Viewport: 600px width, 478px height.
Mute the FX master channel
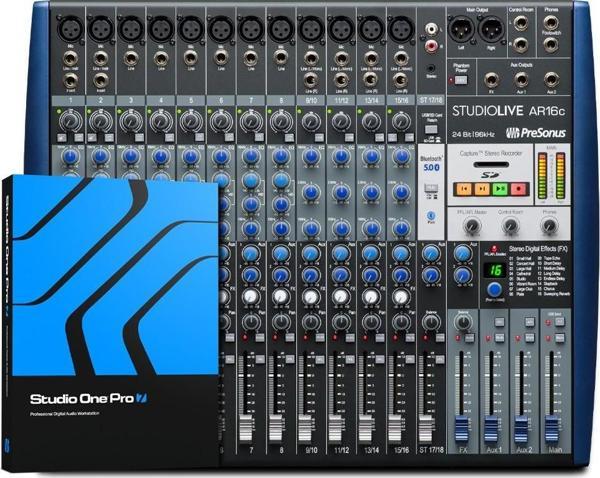click(x=470, y=338)
